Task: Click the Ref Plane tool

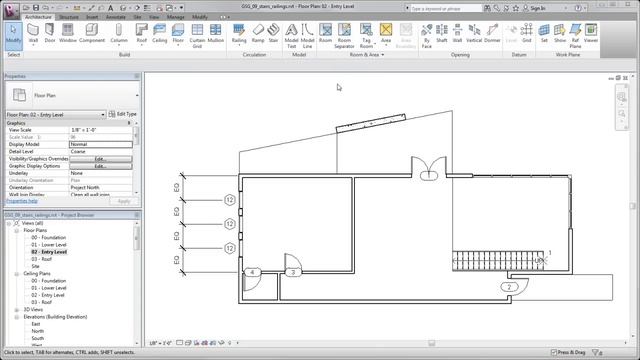Action: [x=575, y=36]
